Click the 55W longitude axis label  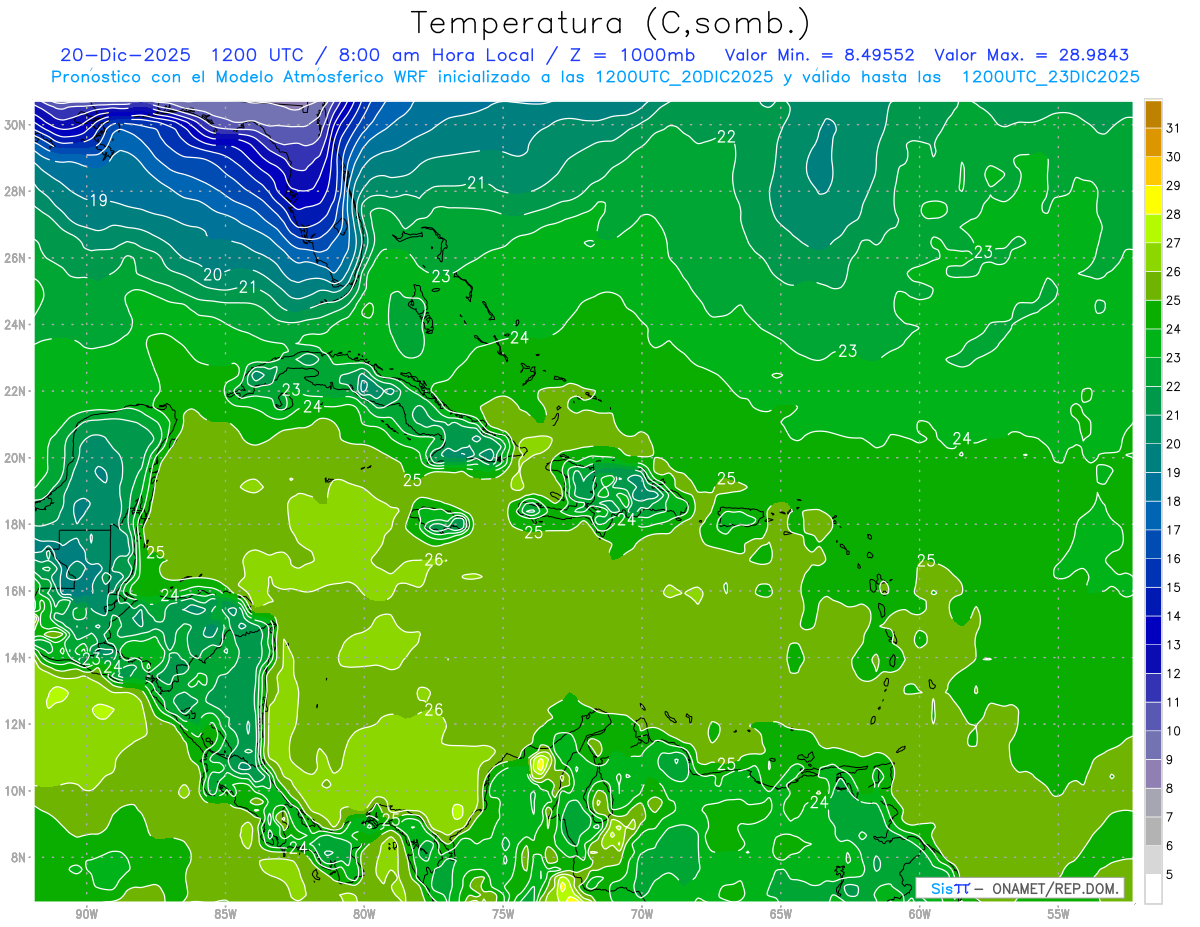click(x=1059, y=913)
